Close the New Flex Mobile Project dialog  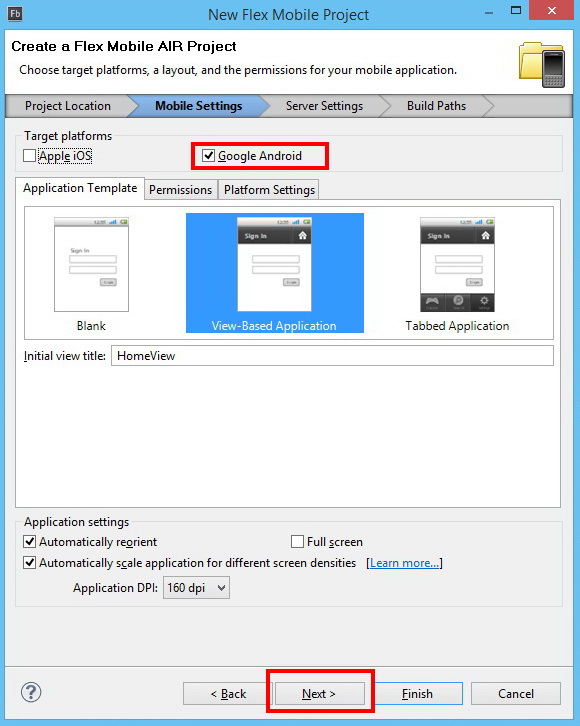[551, 10]
